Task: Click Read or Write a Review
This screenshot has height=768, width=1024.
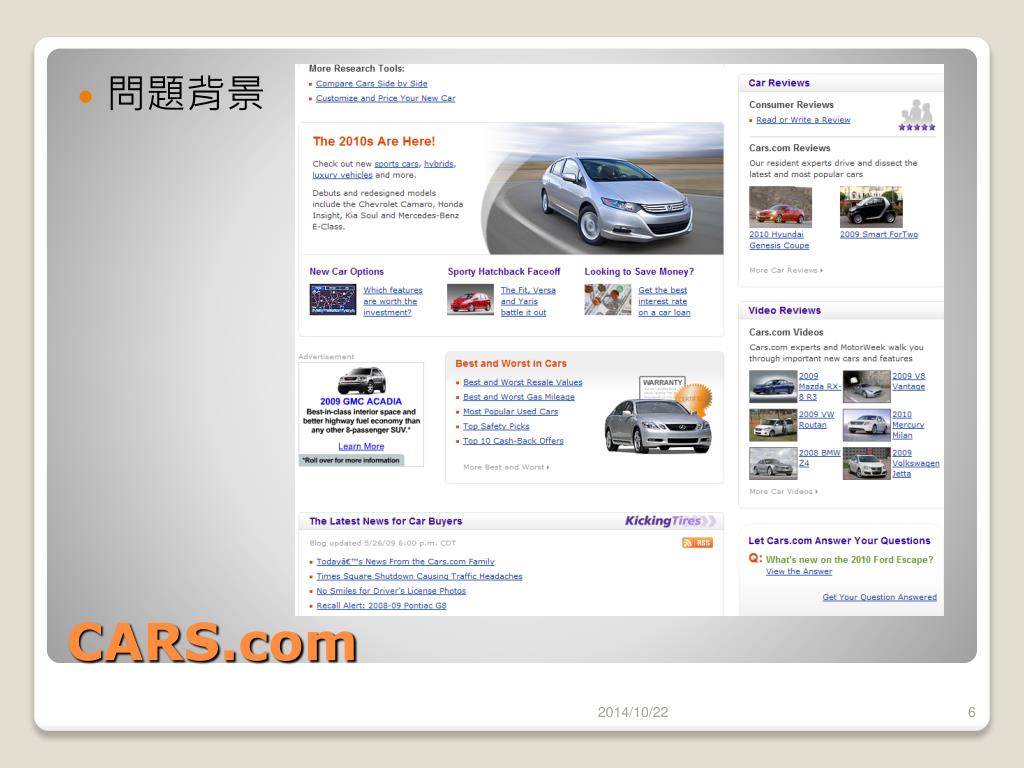Action: (x=803, y=120)
